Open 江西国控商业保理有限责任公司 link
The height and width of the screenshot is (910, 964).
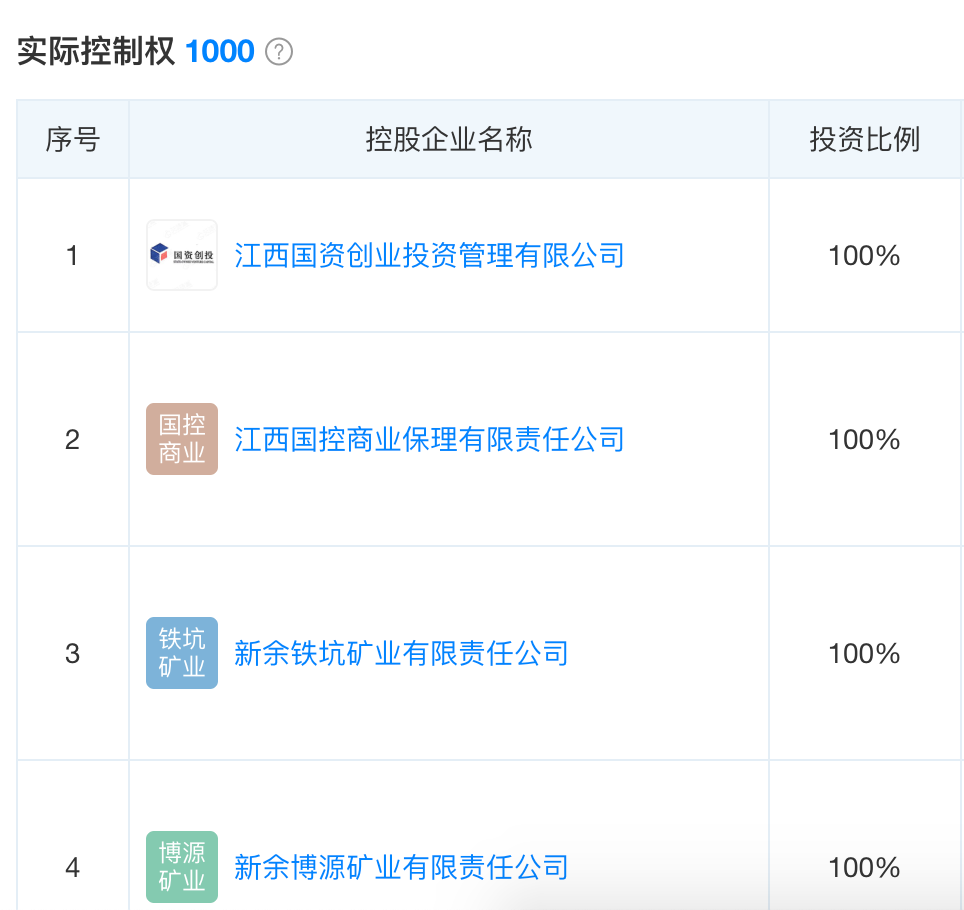coord(429,439)
